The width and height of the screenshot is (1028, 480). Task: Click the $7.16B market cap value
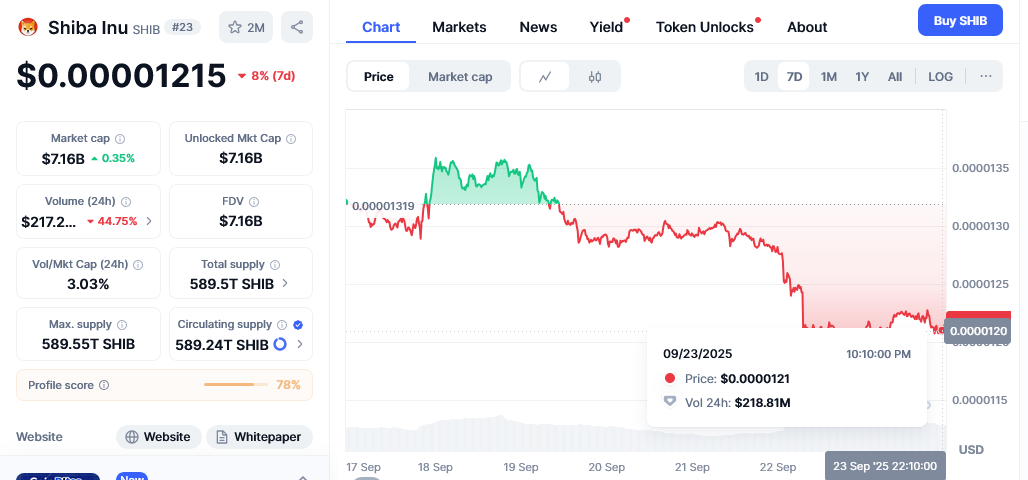point(63,158)
